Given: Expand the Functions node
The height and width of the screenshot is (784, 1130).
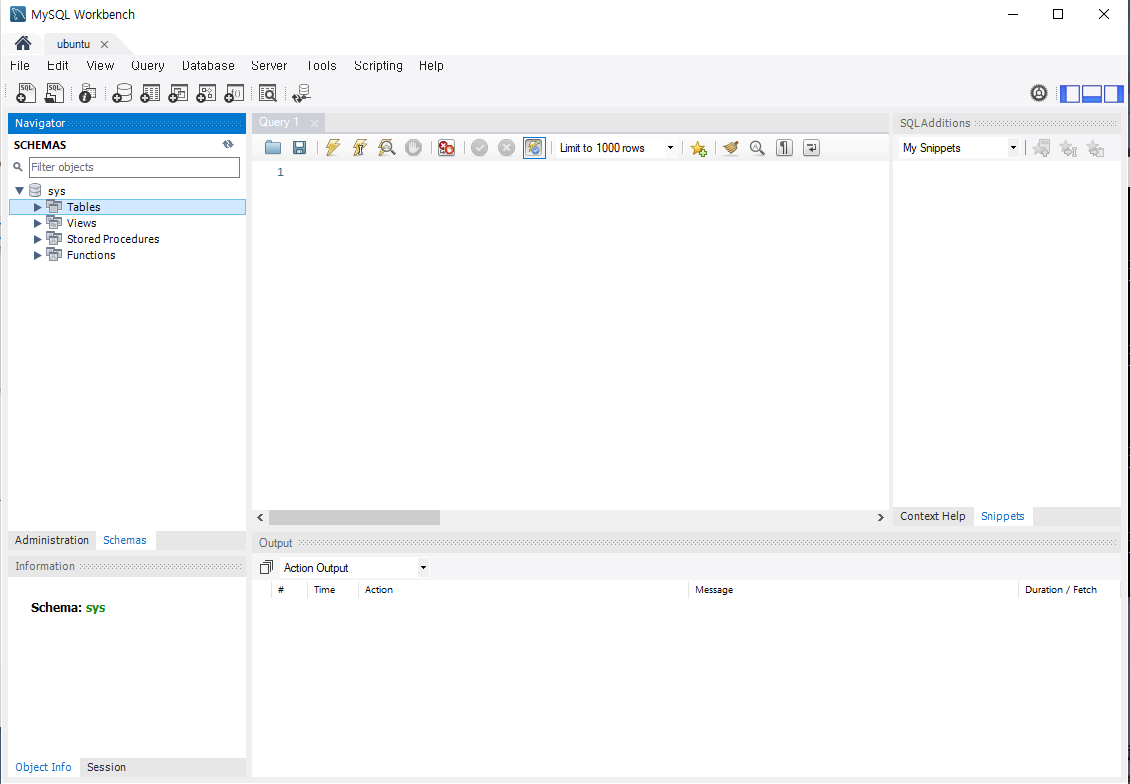Looking at the screenshot, I should (37, 255).
